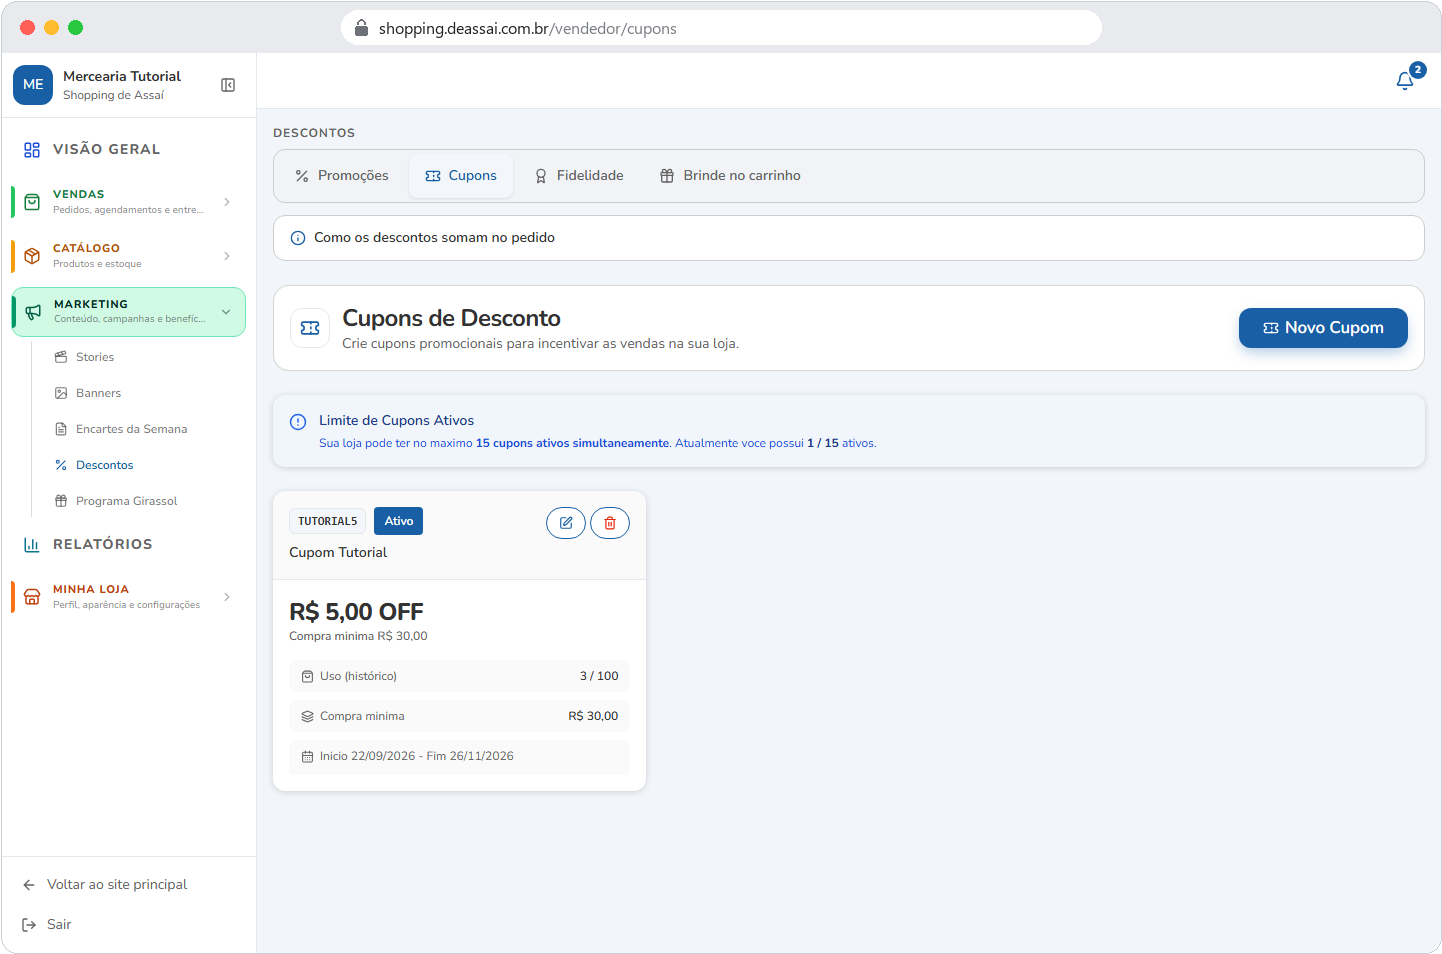Click the Cupom Tutorial coupon name
Screen dimensions: 1442x954
338,553
